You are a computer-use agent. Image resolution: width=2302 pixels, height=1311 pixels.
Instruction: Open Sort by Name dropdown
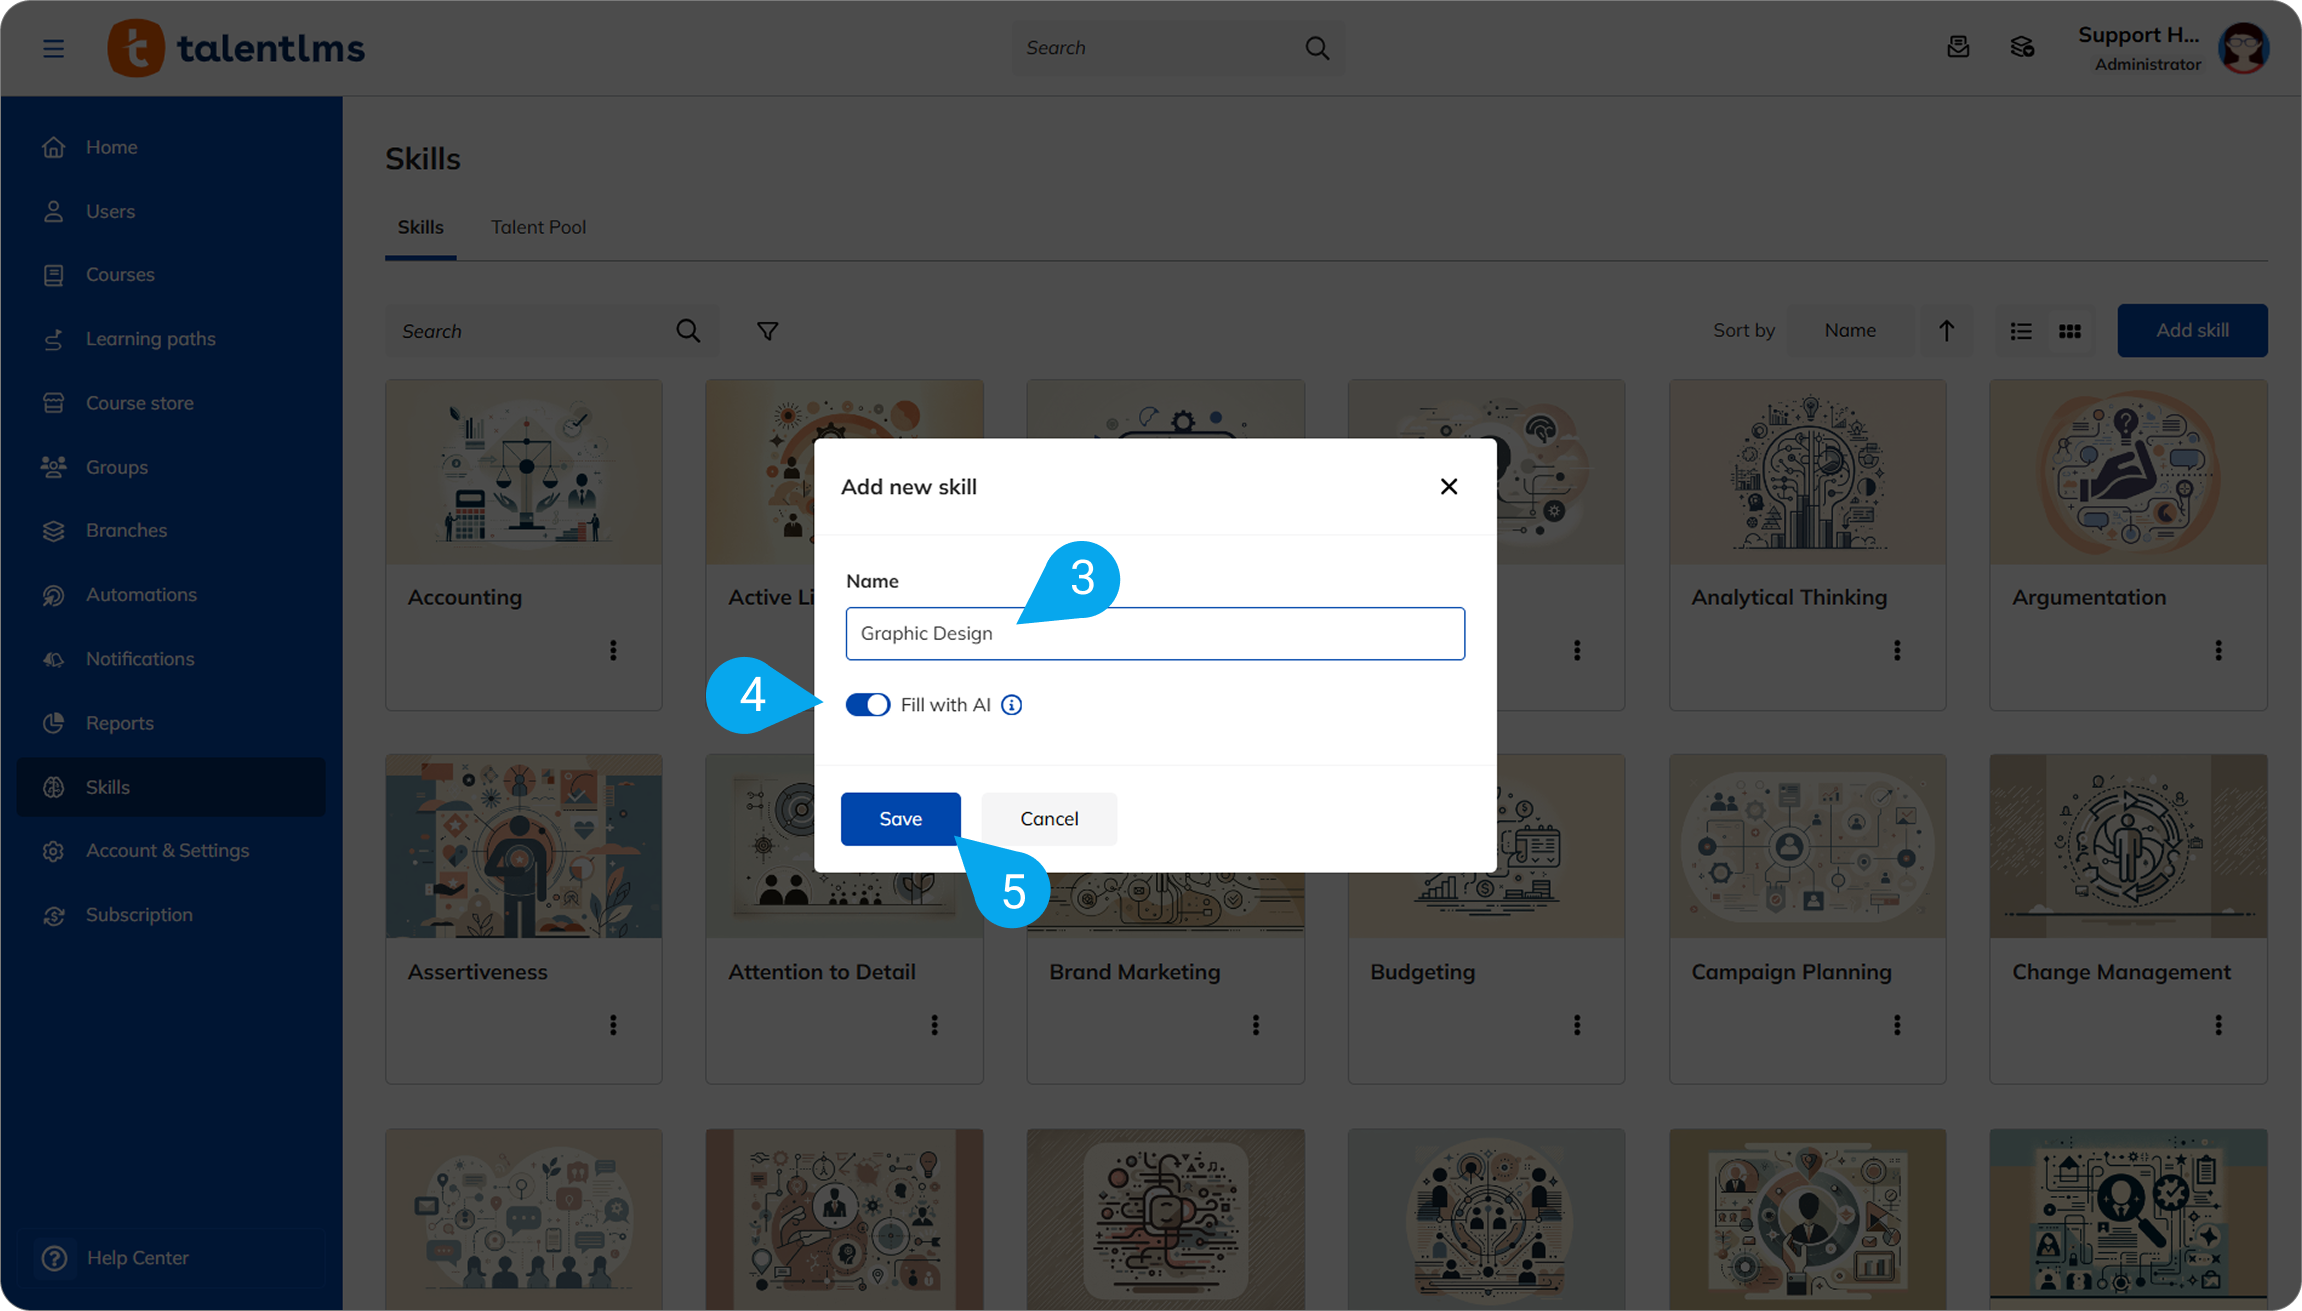point(1850,330)
